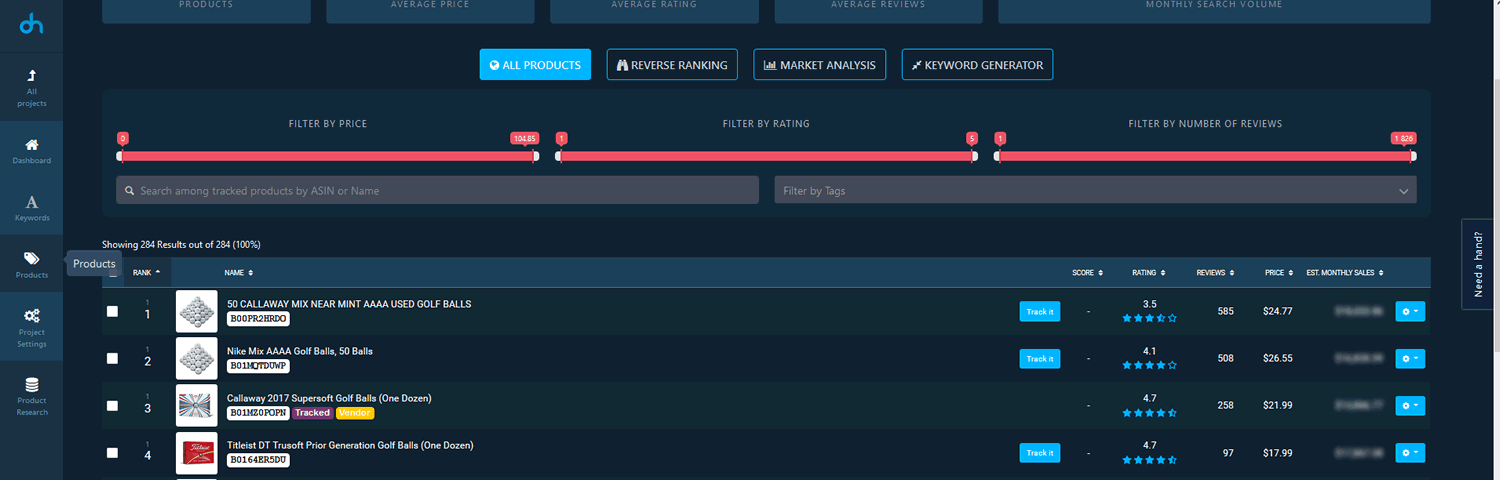Click minimum price slider handle

tap(120, 156)
